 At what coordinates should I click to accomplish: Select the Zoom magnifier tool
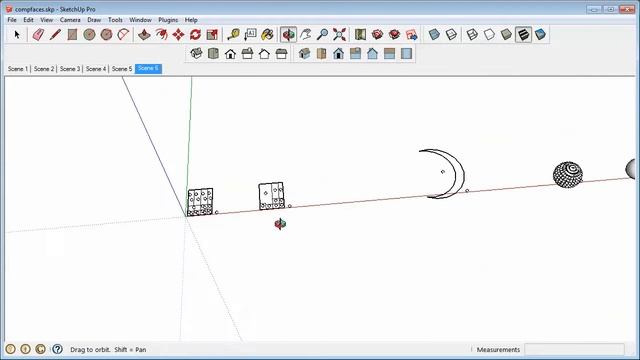(x=322, y=35)
